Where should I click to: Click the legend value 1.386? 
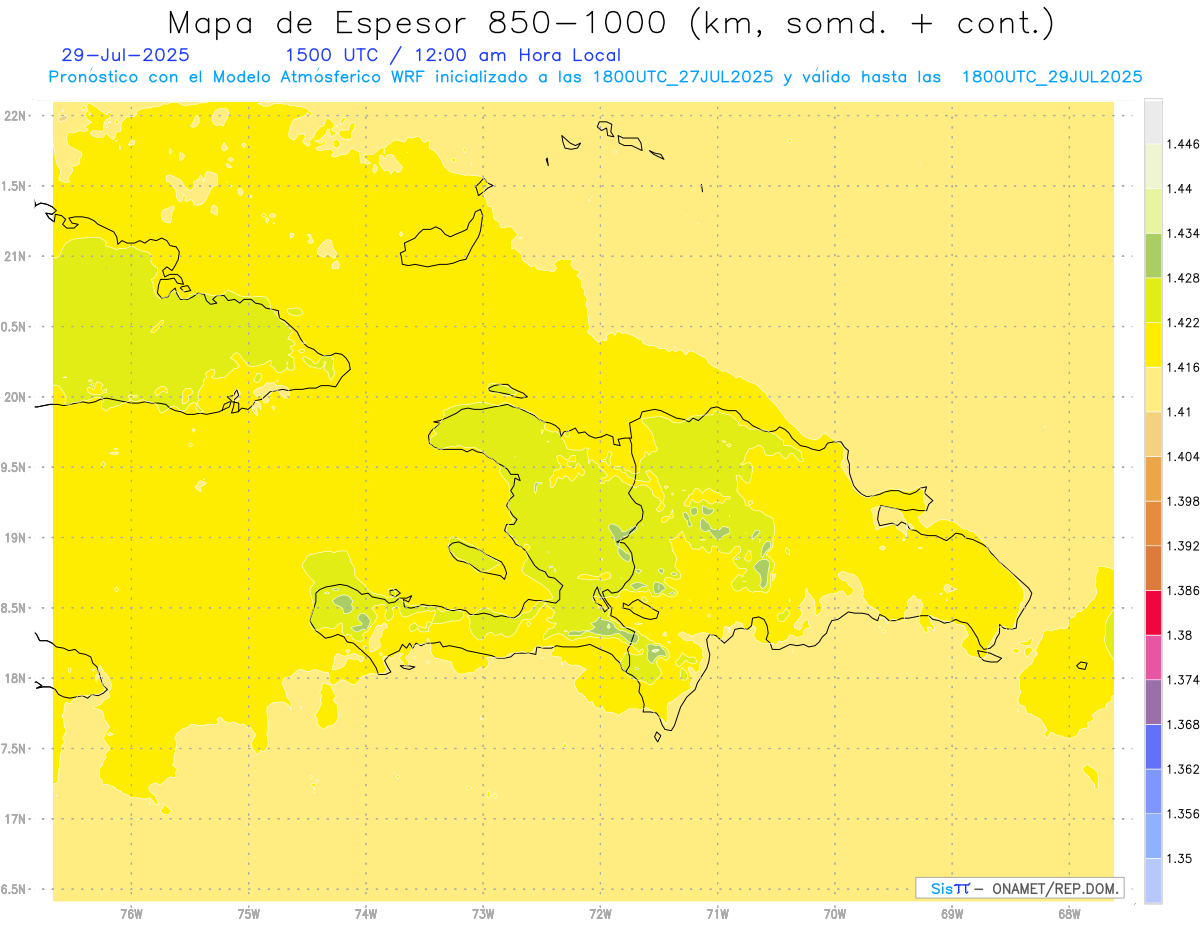[x=1184, y=590]
